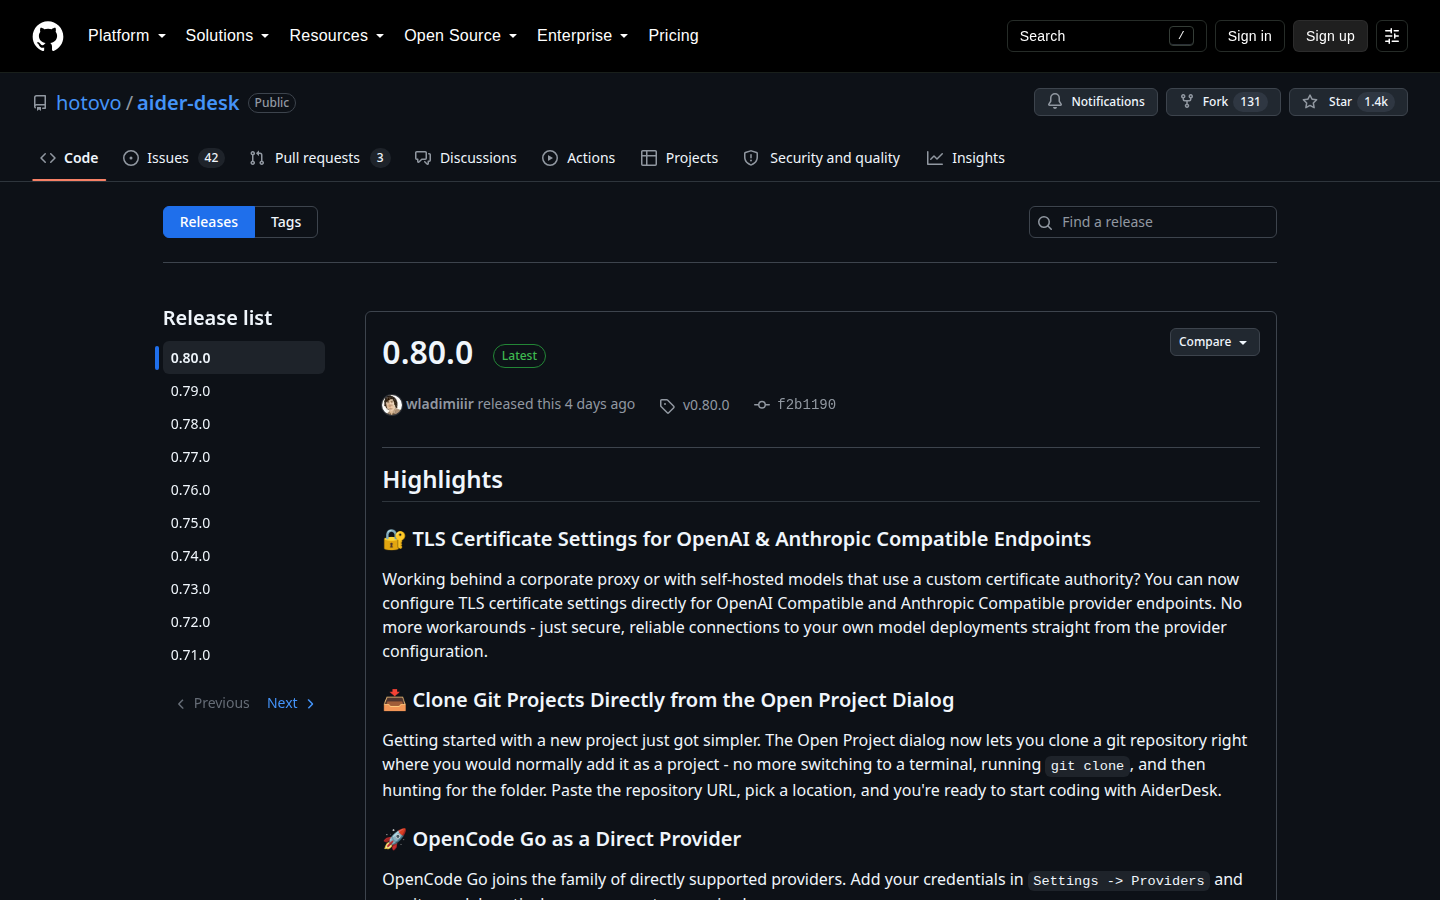Select release 0.71.0 in Release list
This screenshot has width=1440, height=900.
click(x=243, y=655)
